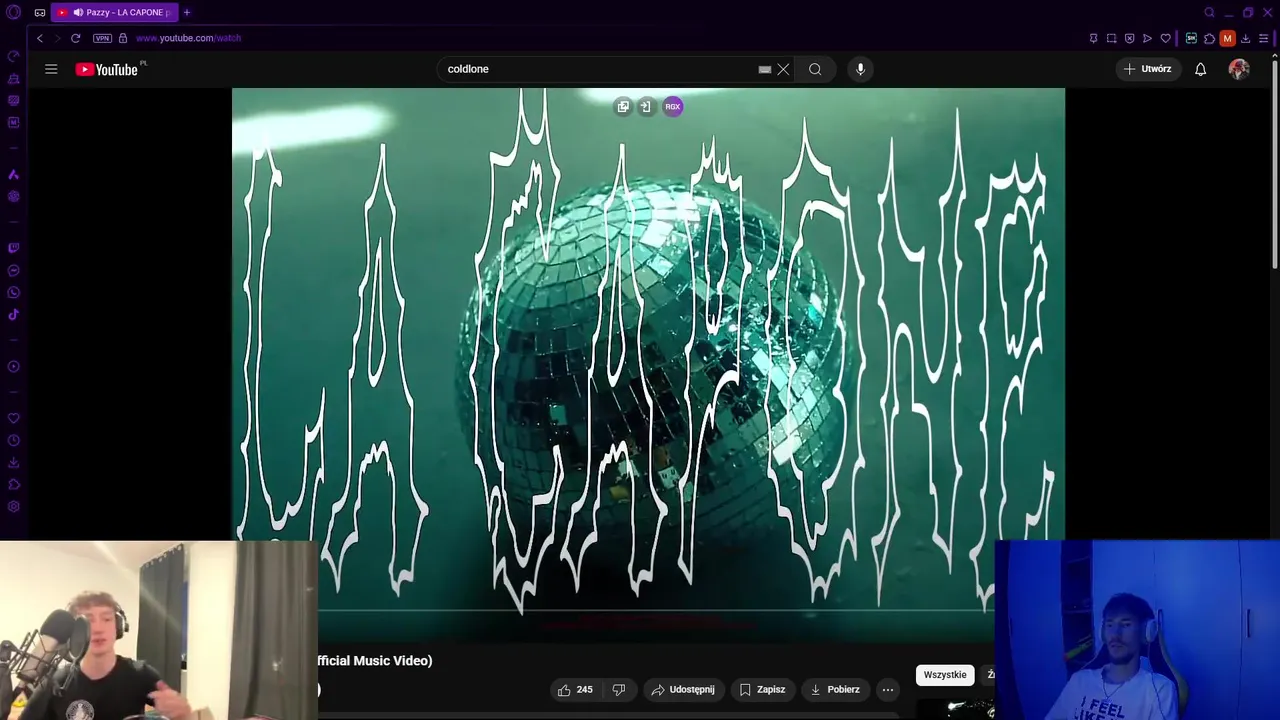The width and height of the screenshot is (1280, 720).
Task: Open the pinboard pin icon in toolbar
Action: 1093,38
